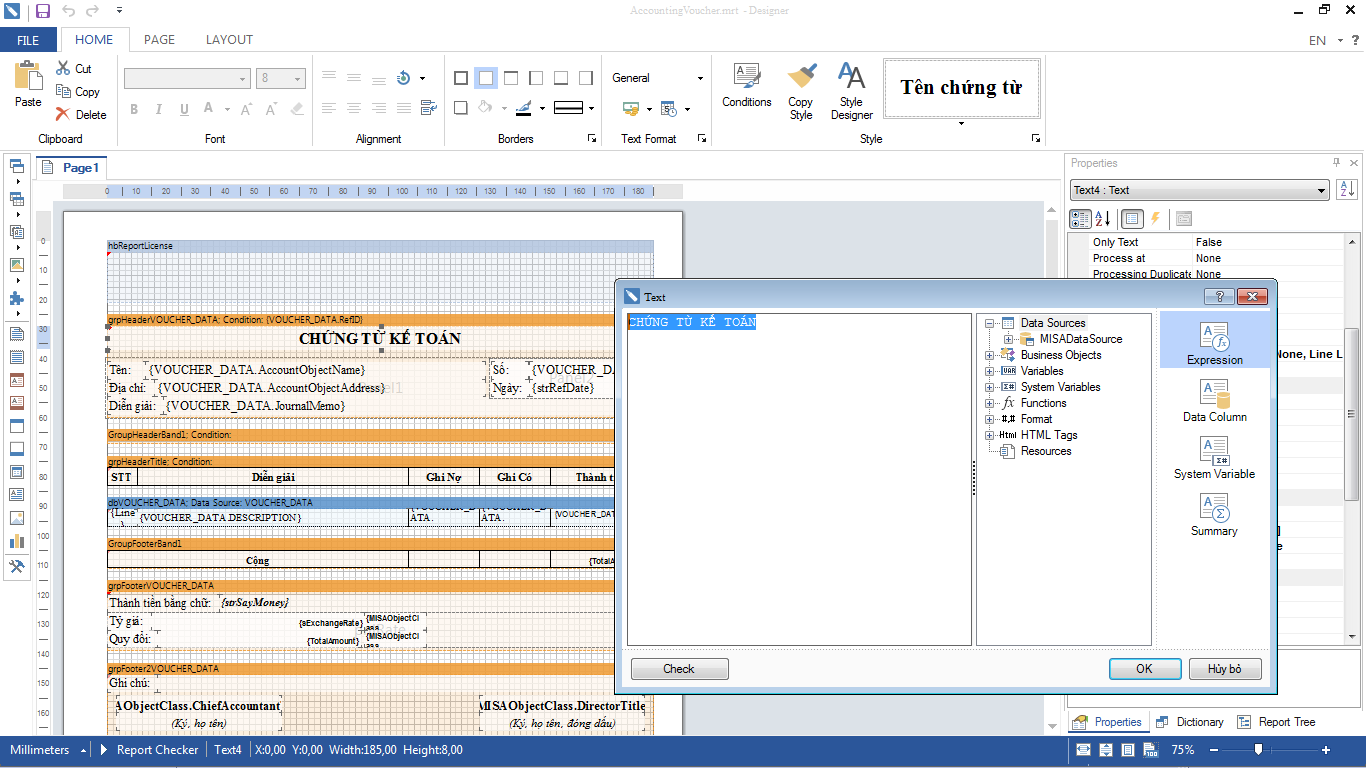Click the date time format icon

click(x=668, y=108)
